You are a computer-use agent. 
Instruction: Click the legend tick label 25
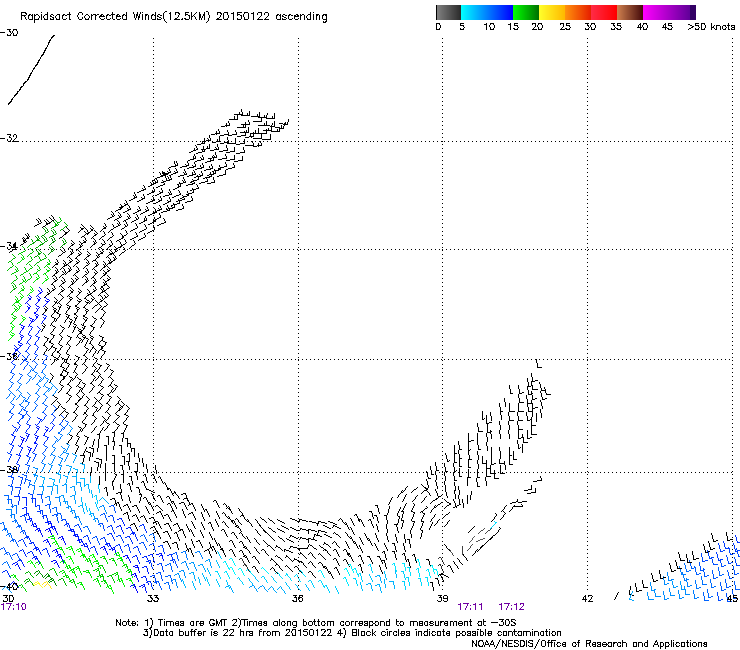[565, 27]
